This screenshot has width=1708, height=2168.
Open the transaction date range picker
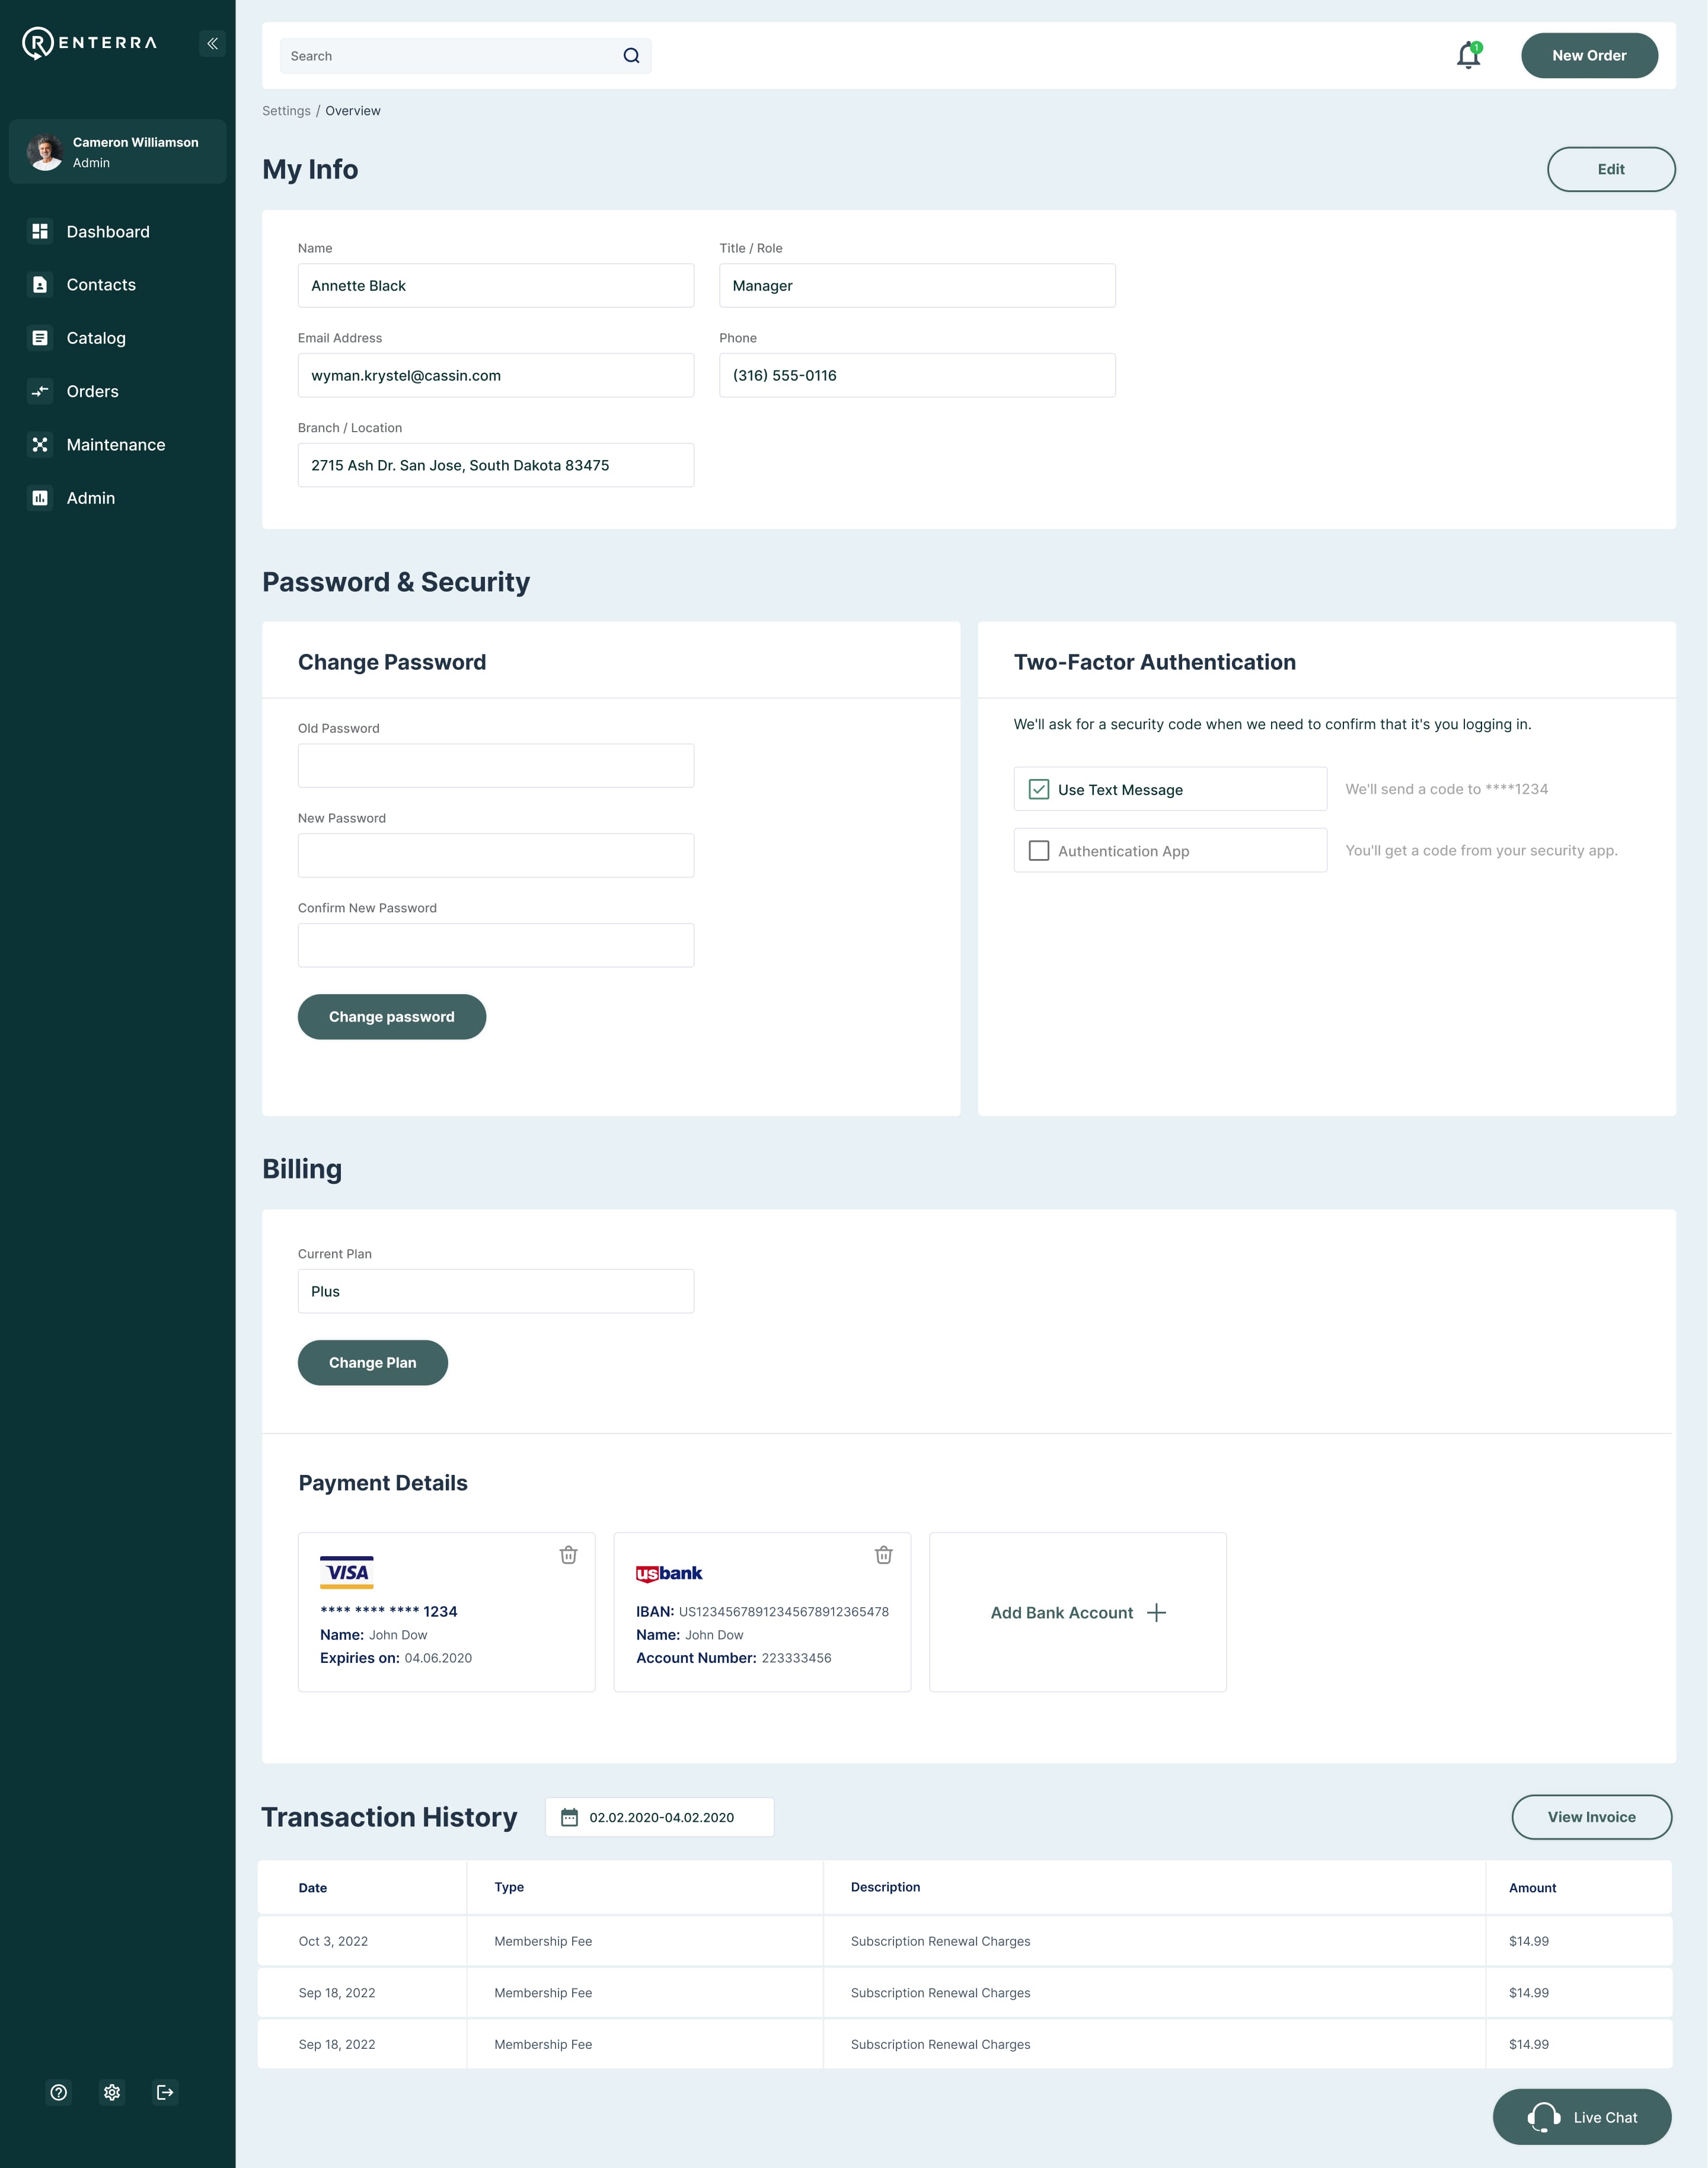660,1817
